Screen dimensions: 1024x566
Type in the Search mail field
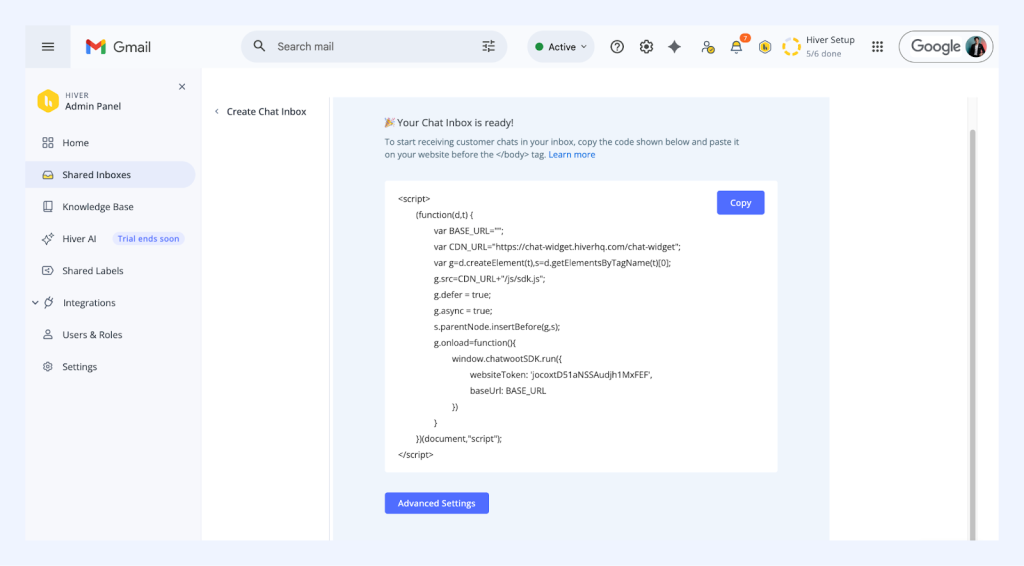coord(370,47)
